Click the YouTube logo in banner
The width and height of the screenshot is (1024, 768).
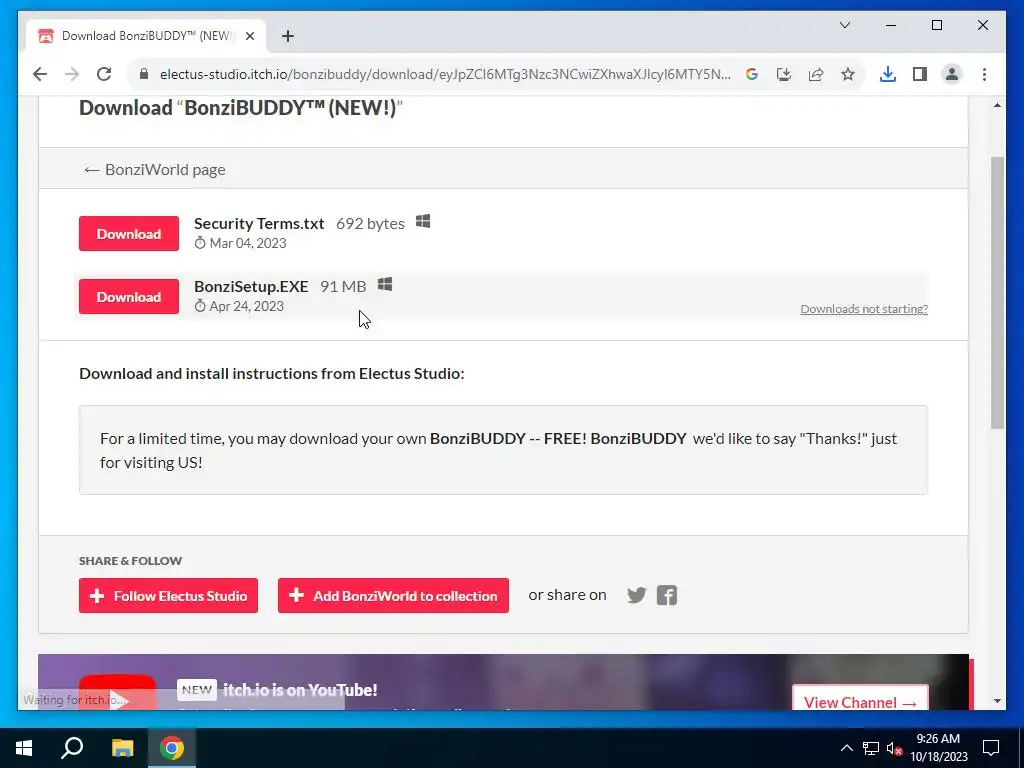pos(118,692)
